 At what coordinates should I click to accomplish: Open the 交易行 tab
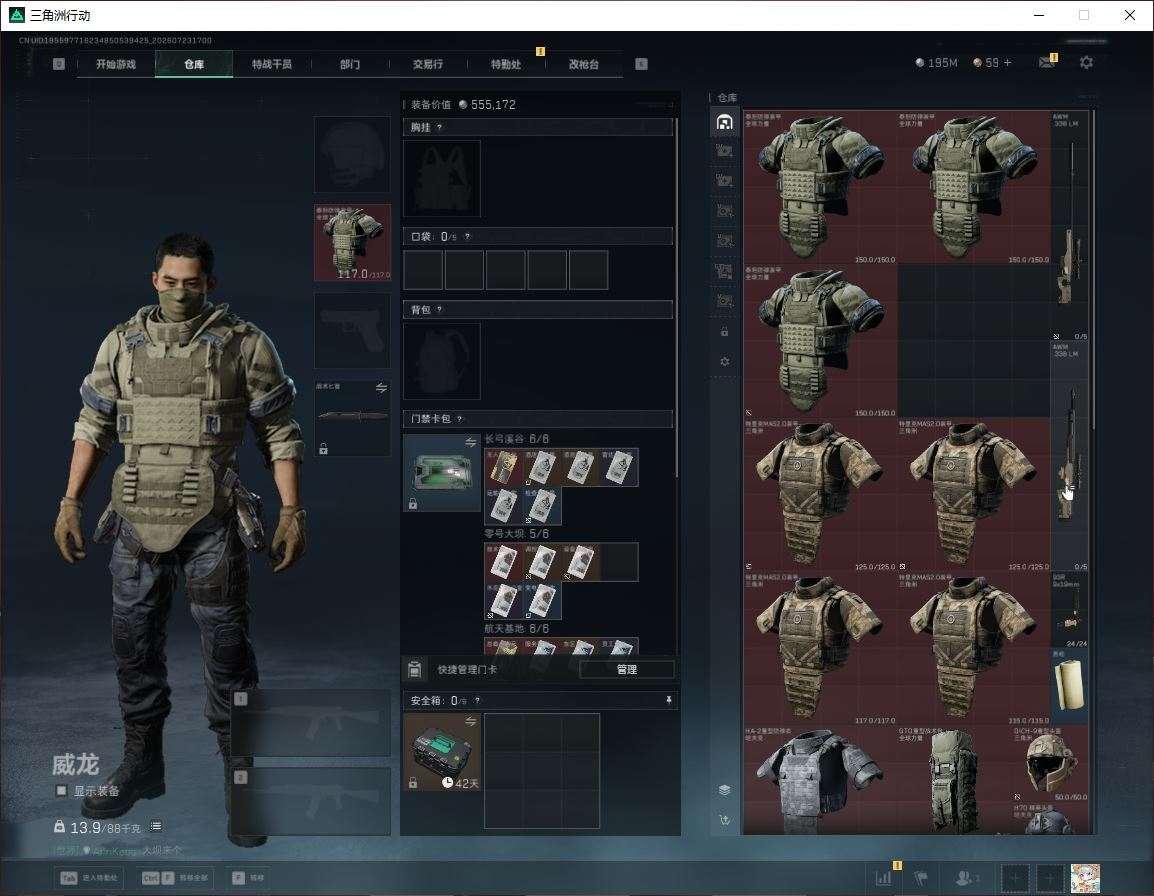428,64
